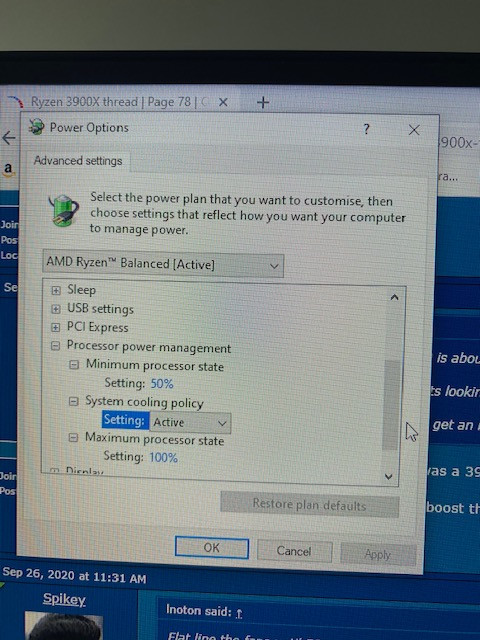480x640 pixels.
Task: Click the Cancel button
Action: tap(294, 551)
